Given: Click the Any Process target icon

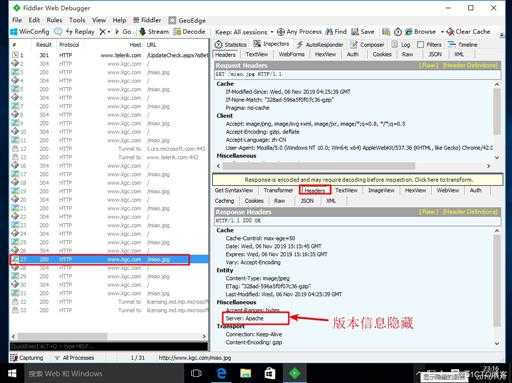Looking at the screenshot, I should click(x=281, y=32).
